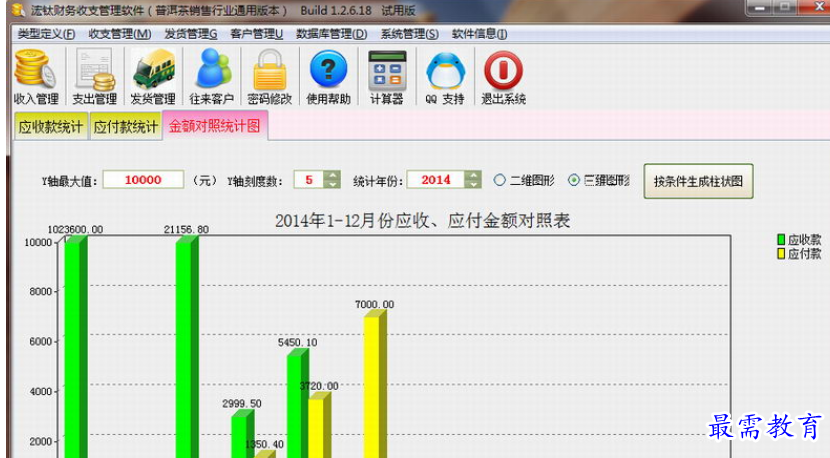Close the application window
The image size is (830, 458).
[x=817, y=6]
